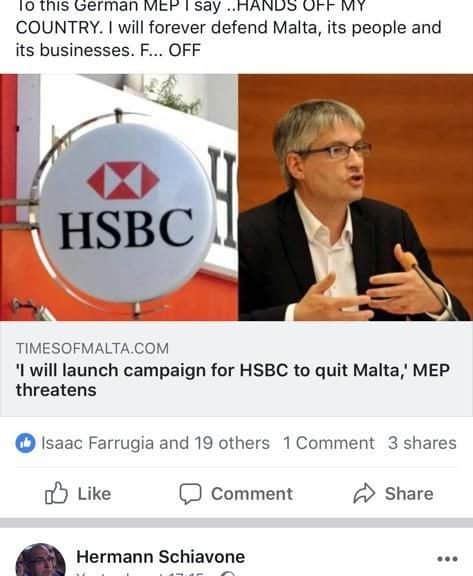Viewport: 473px width, 576px height.
Task: Open Hermann Schiavone's profile picture
Action: 40,559
